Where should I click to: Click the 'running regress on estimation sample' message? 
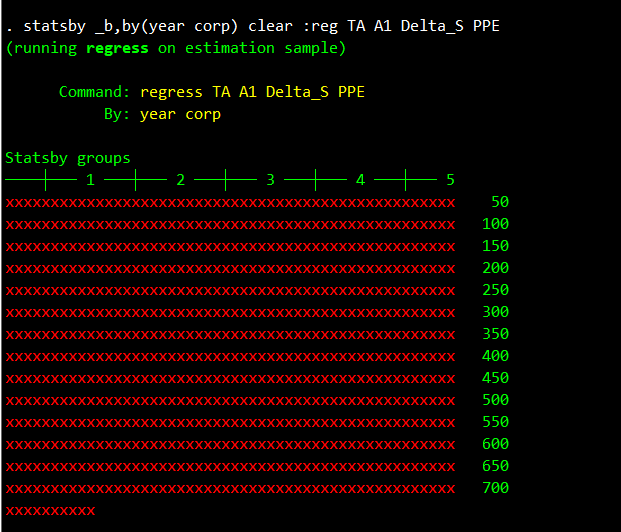pos(176,48)
